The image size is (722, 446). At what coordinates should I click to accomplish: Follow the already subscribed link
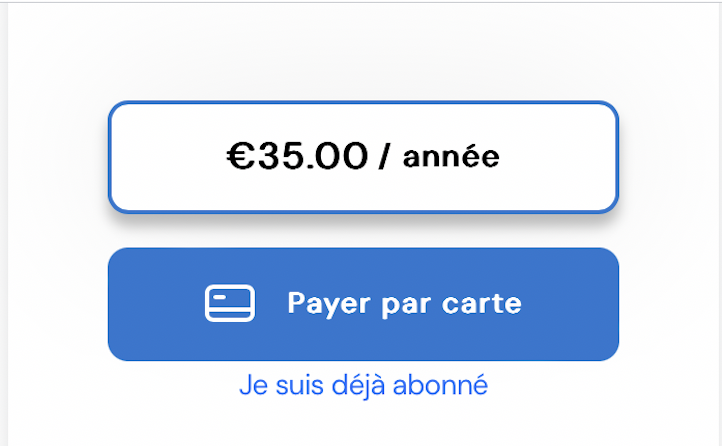[x=363, y=385]
